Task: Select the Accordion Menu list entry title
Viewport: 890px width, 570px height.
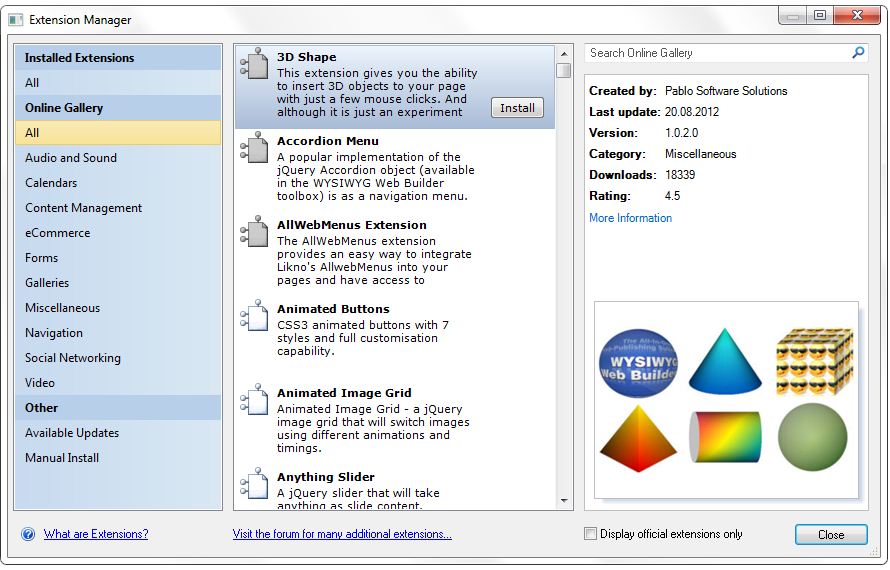Action: point(328,141)
